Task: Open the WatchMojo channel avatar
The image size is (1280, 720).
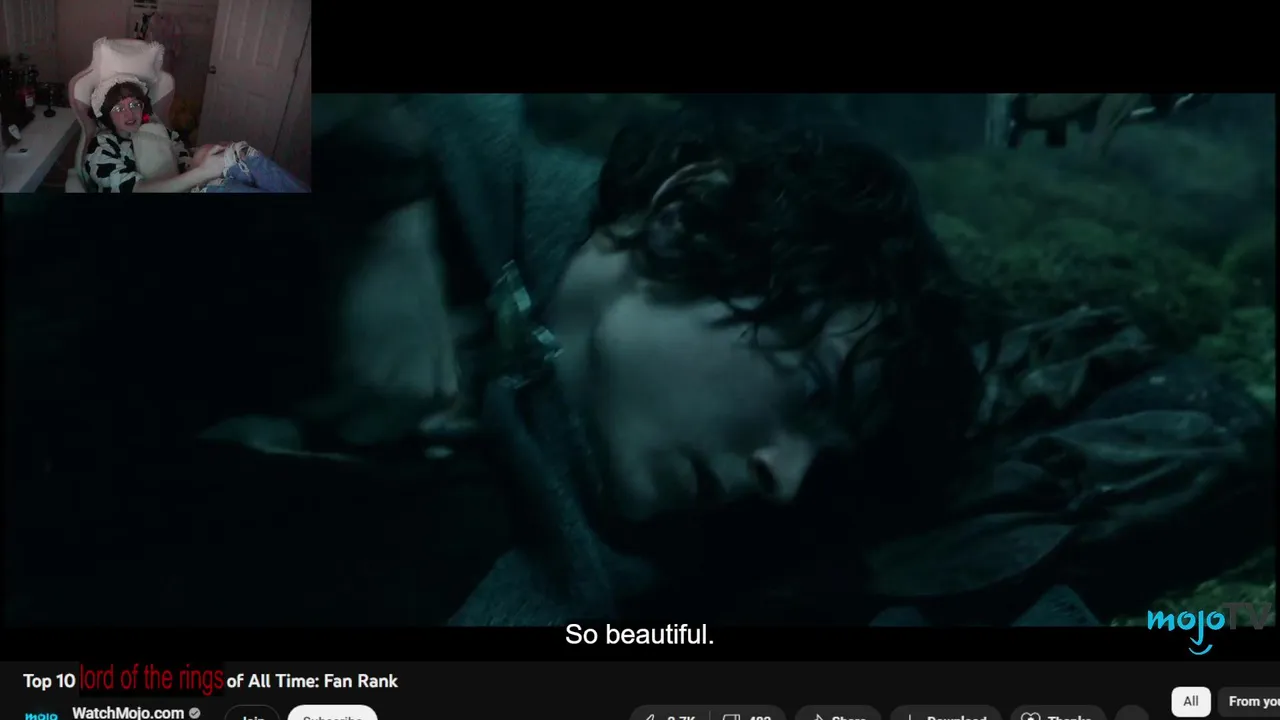Action: [x=41, y=715]
